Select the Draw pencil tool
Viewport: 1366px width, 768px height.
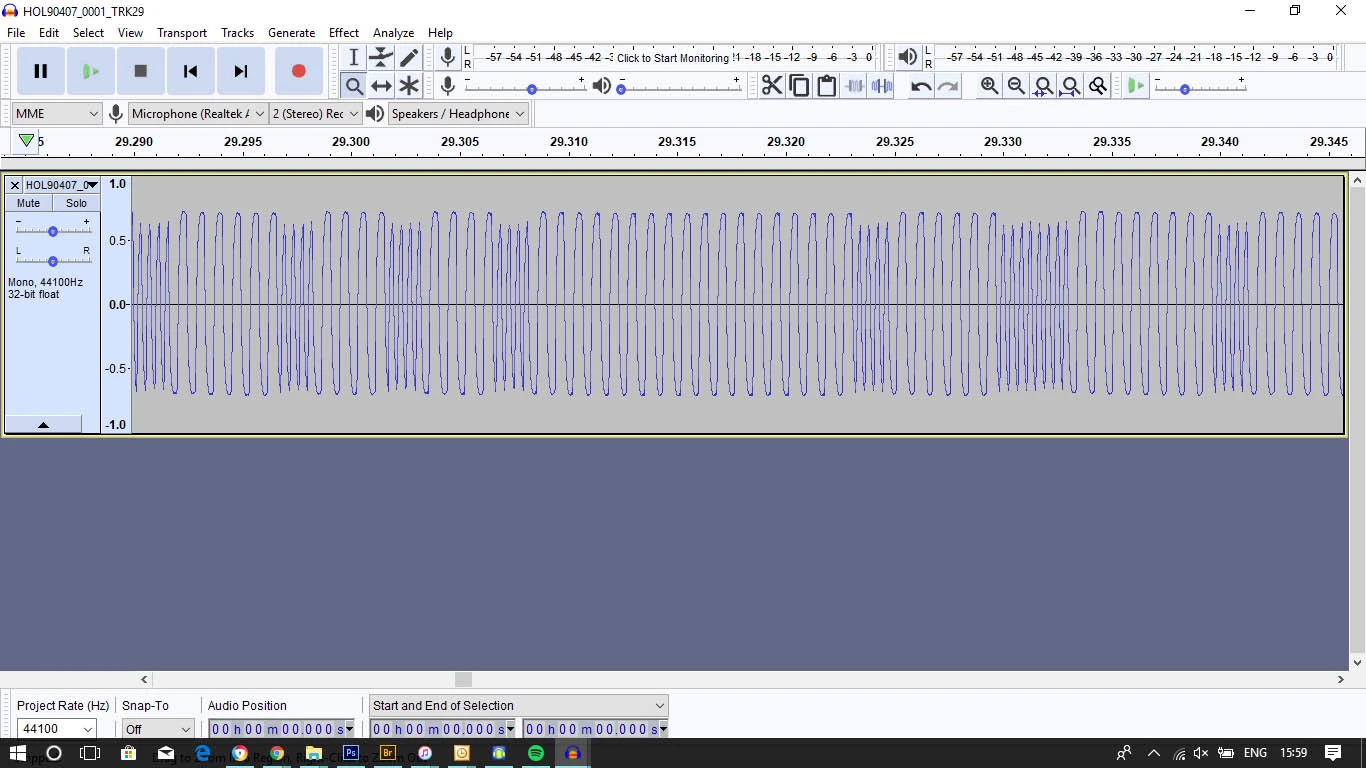(x=409, y=58)
